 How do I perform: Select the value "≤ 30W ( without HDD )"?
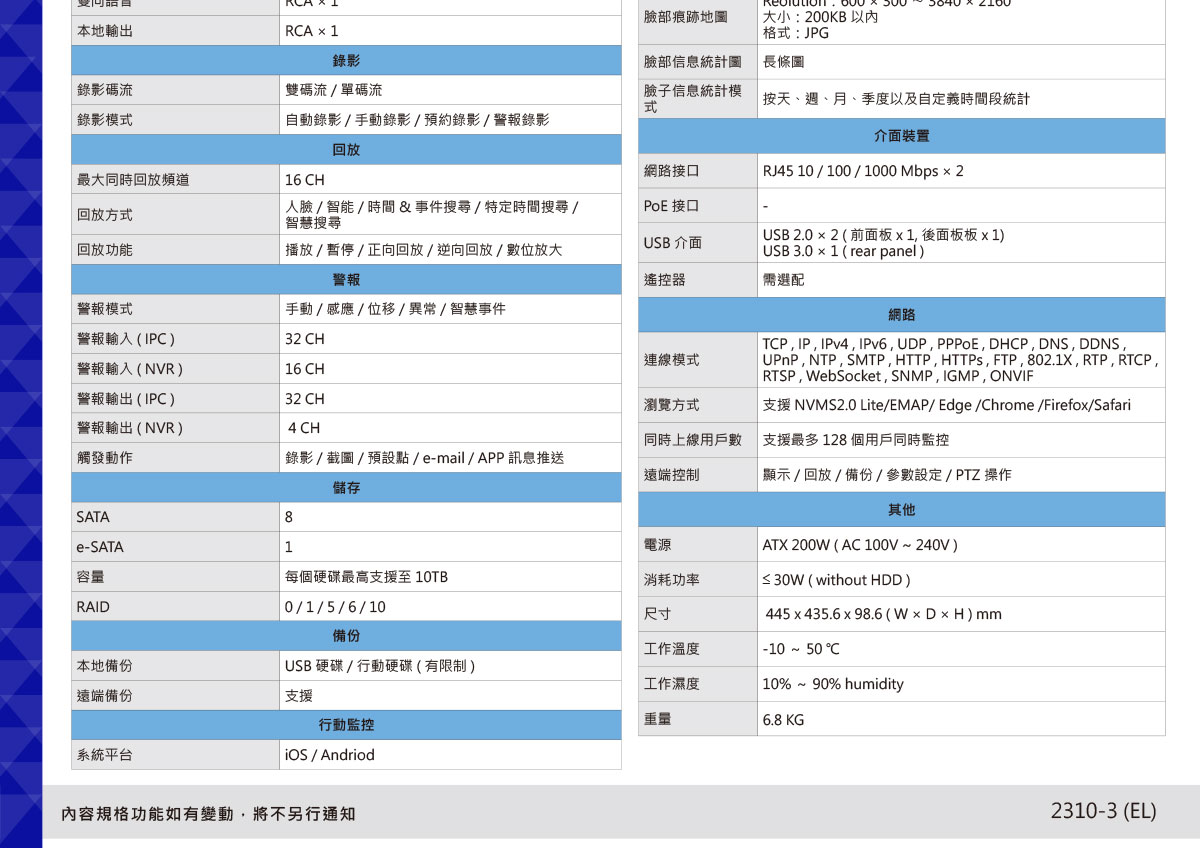[x=836, y=580]
